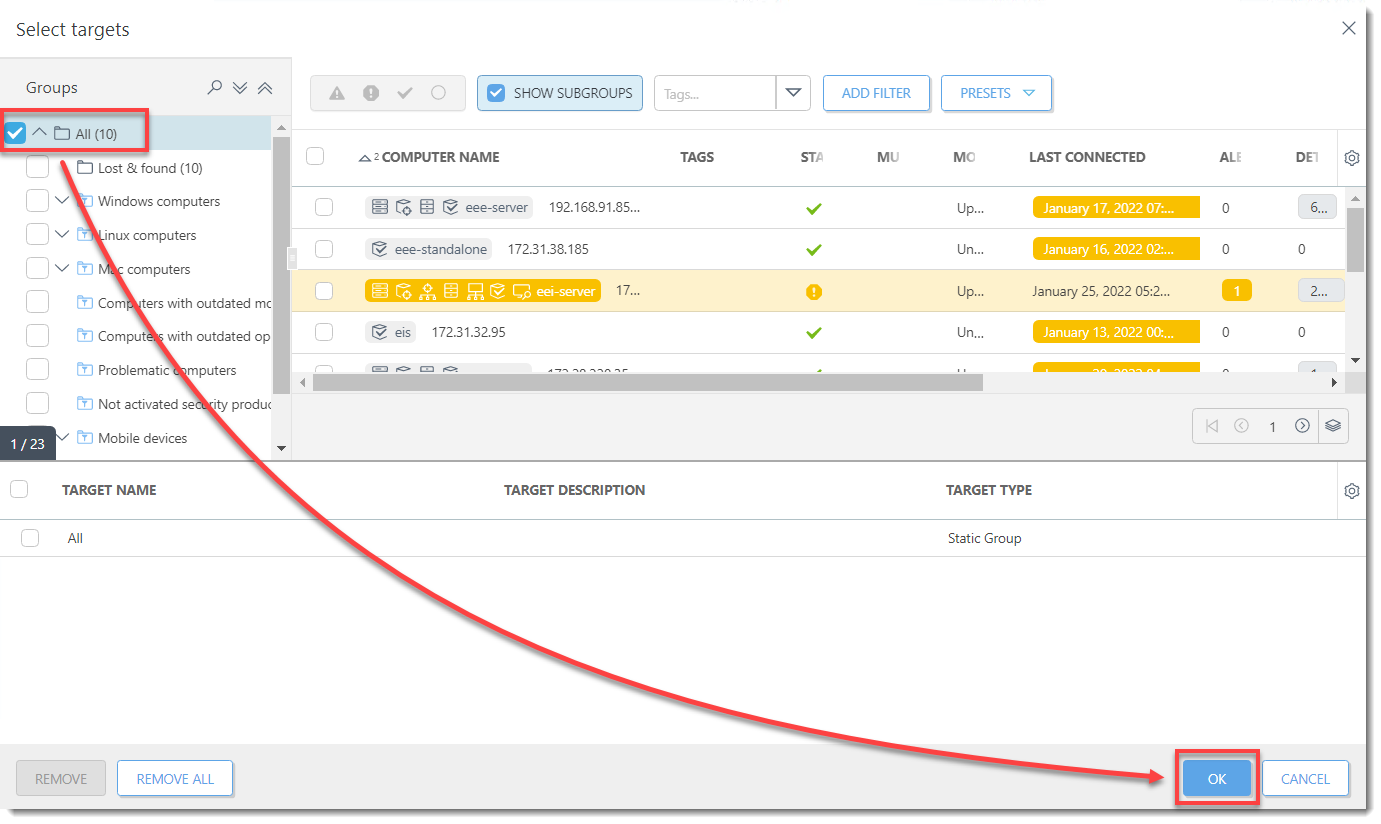Click the eee-standalone product icon
This screenshot has height=824, width=1381.
coord(379,249)
